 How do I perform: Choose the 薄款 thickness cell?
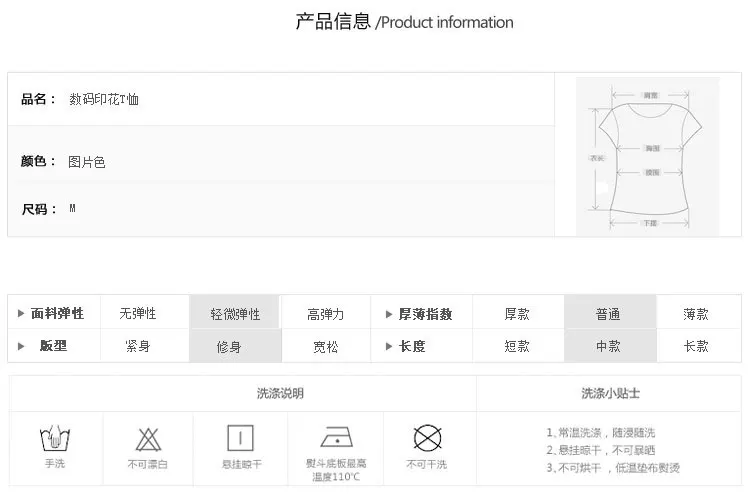tap(696, 314)
